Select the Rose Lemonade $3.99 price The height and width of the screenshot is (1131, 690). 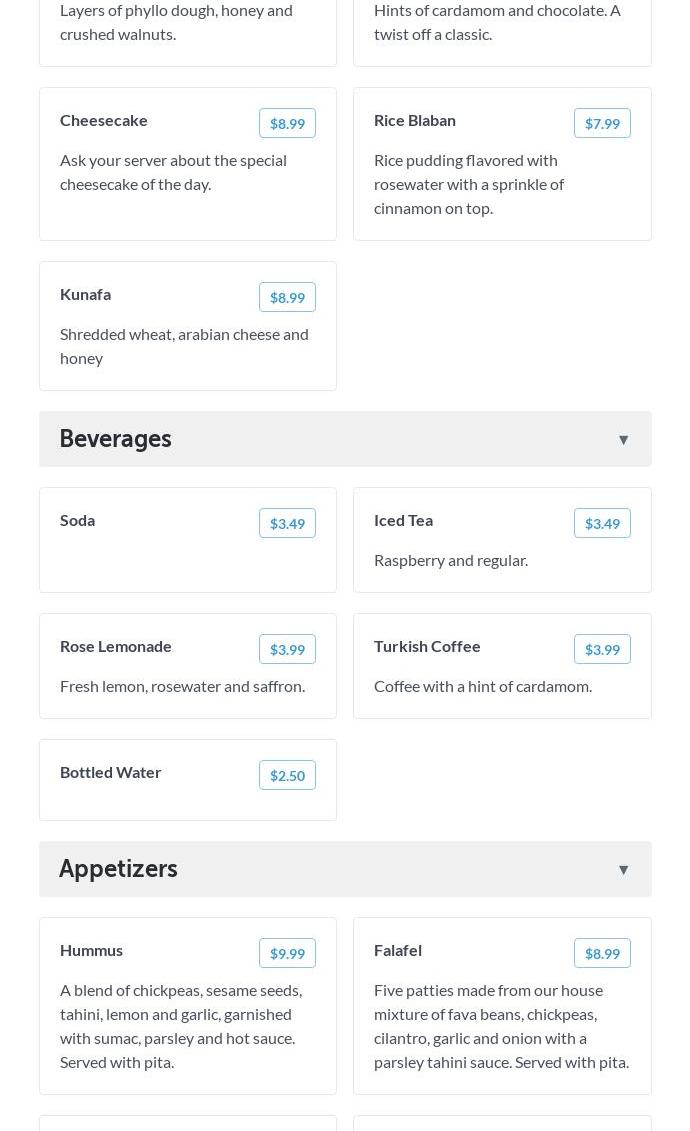287,649
